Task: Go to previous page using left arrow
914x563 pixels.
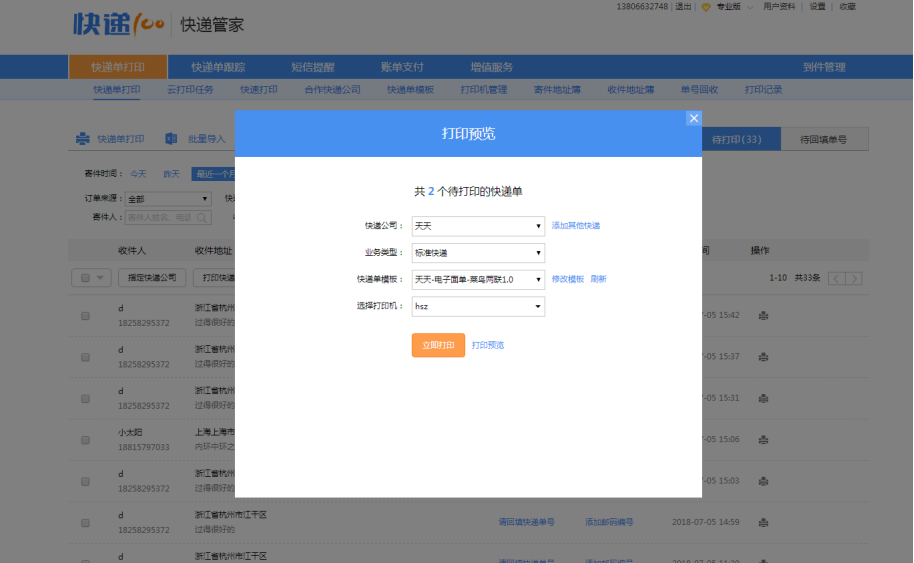Action: point(837,278)
